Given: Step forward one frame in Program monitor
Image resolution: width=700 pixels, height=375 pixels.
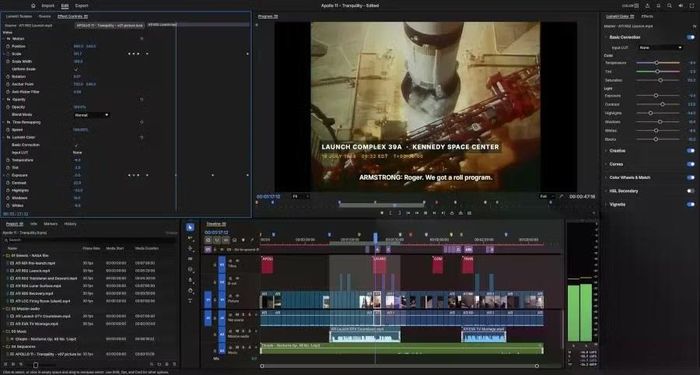Looking at the screenshot, I should [434, 213].
